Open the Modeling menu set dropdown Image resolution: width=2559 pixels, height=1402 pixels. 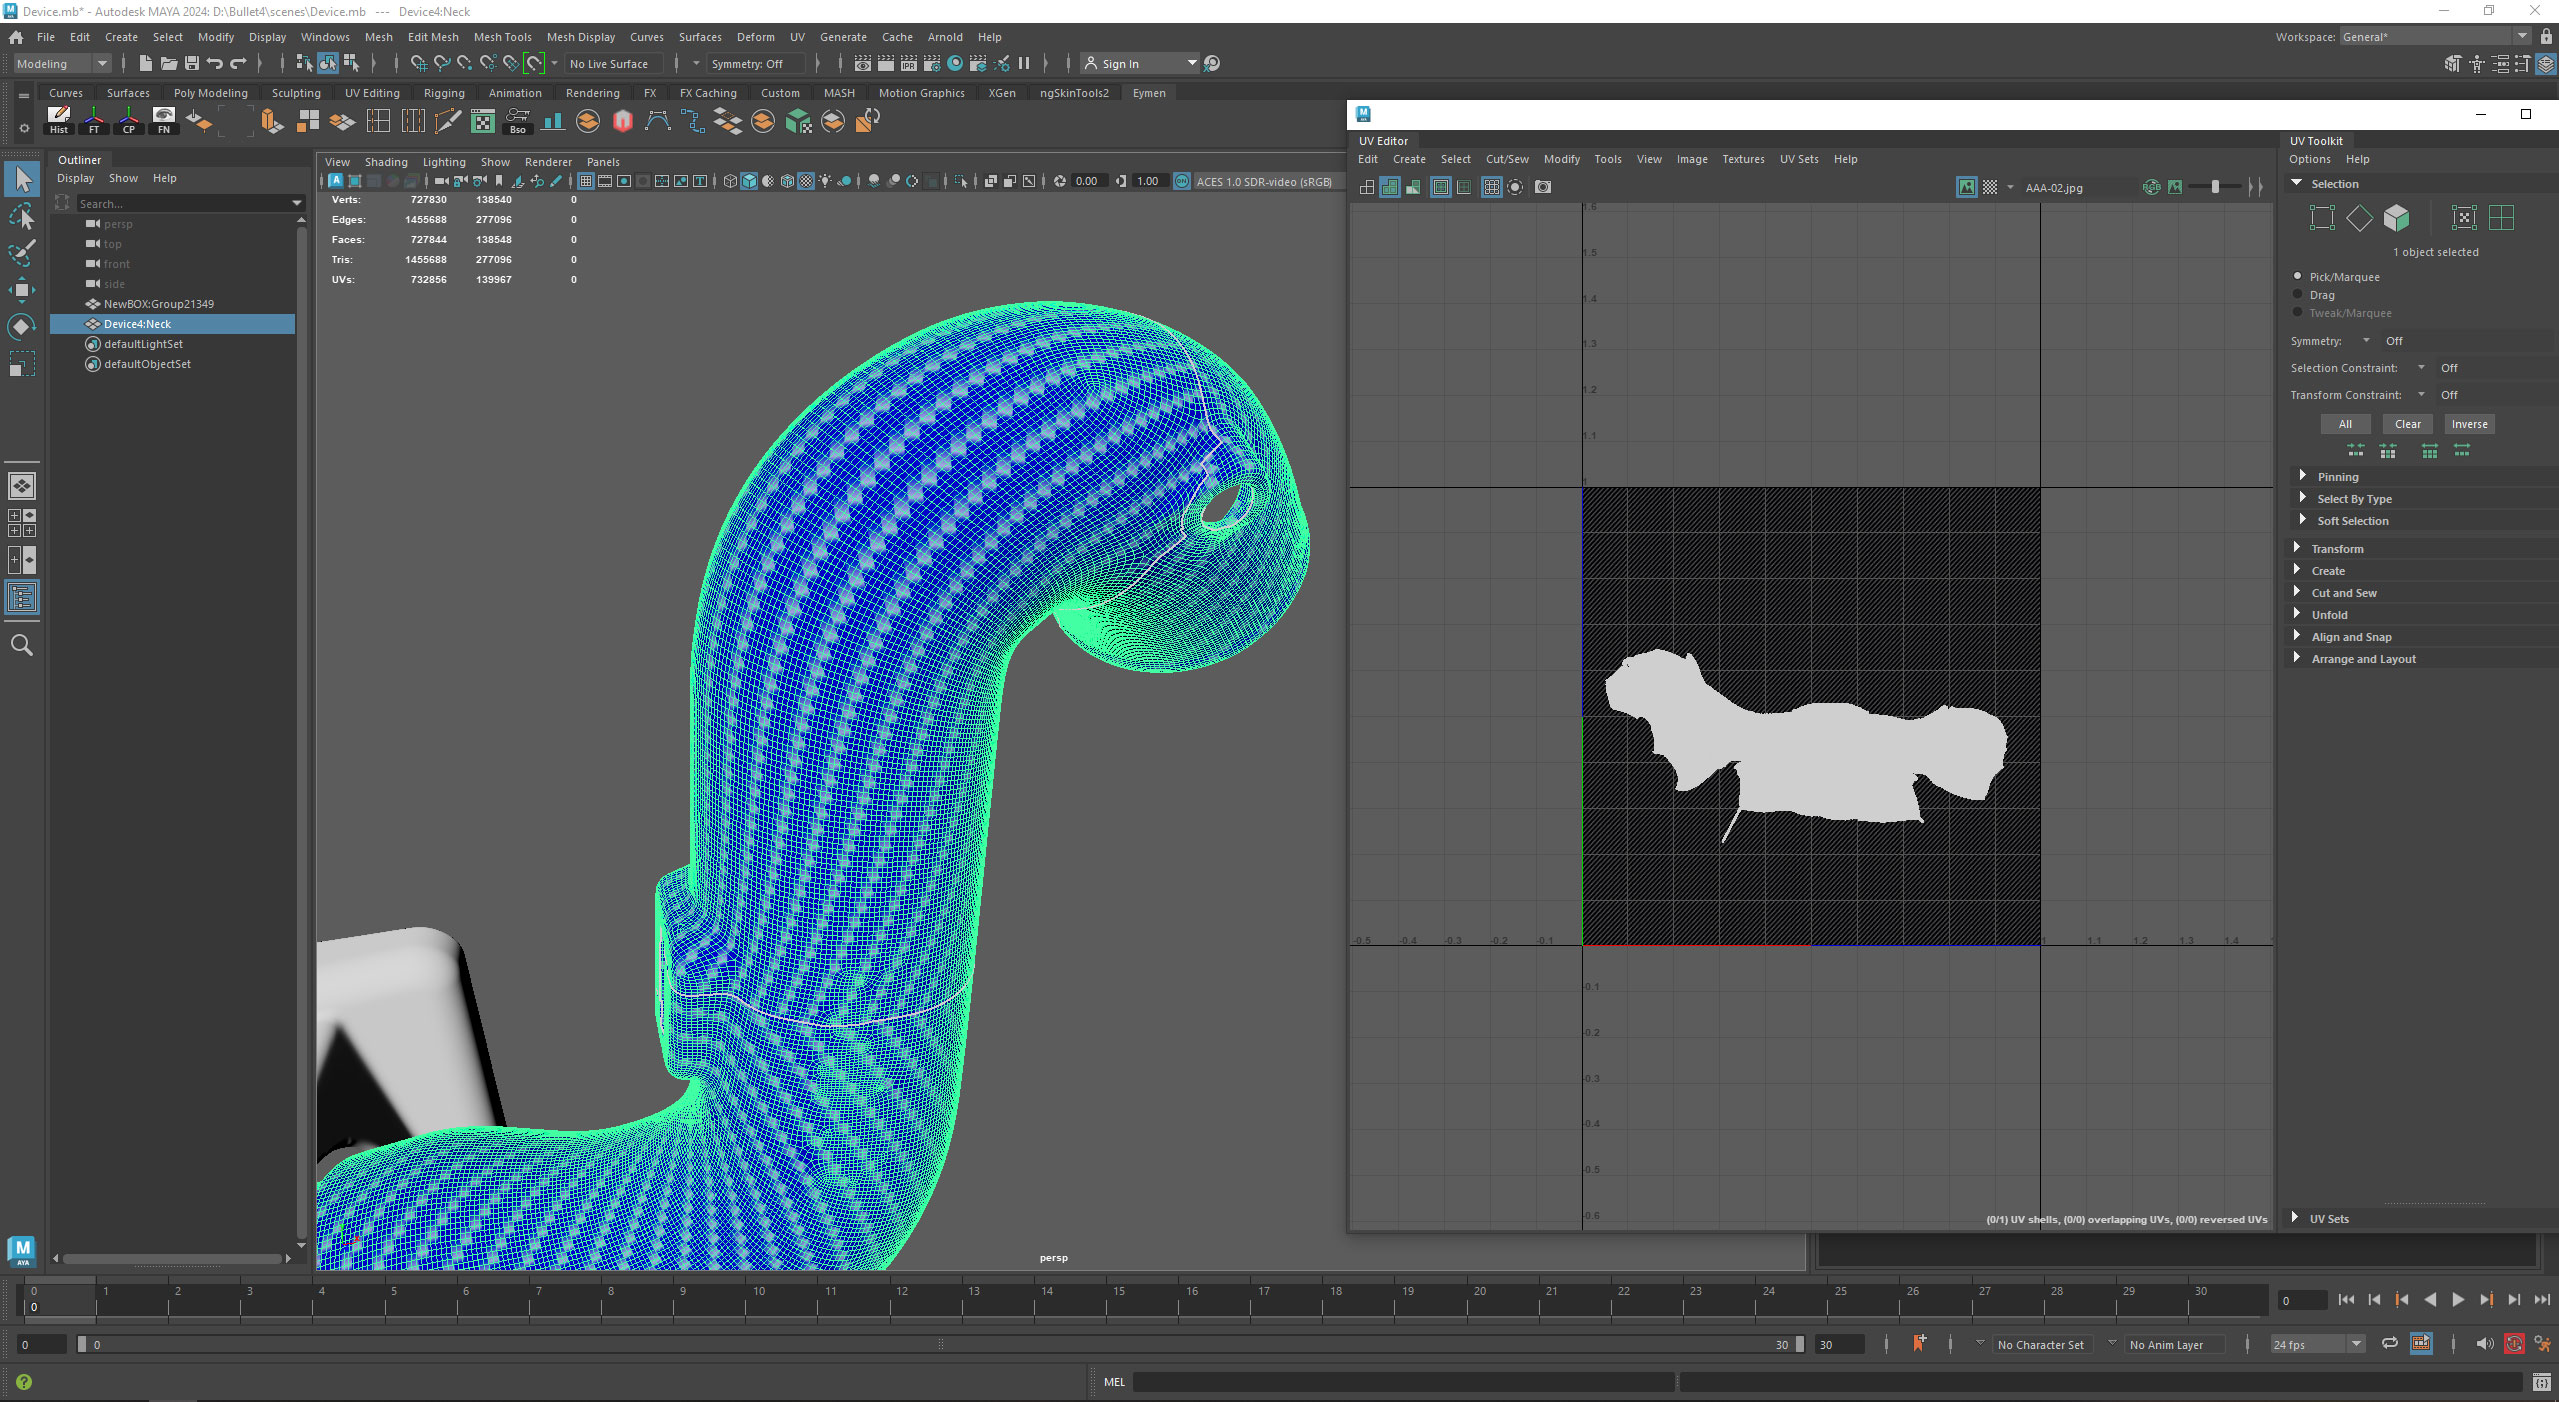62,64
